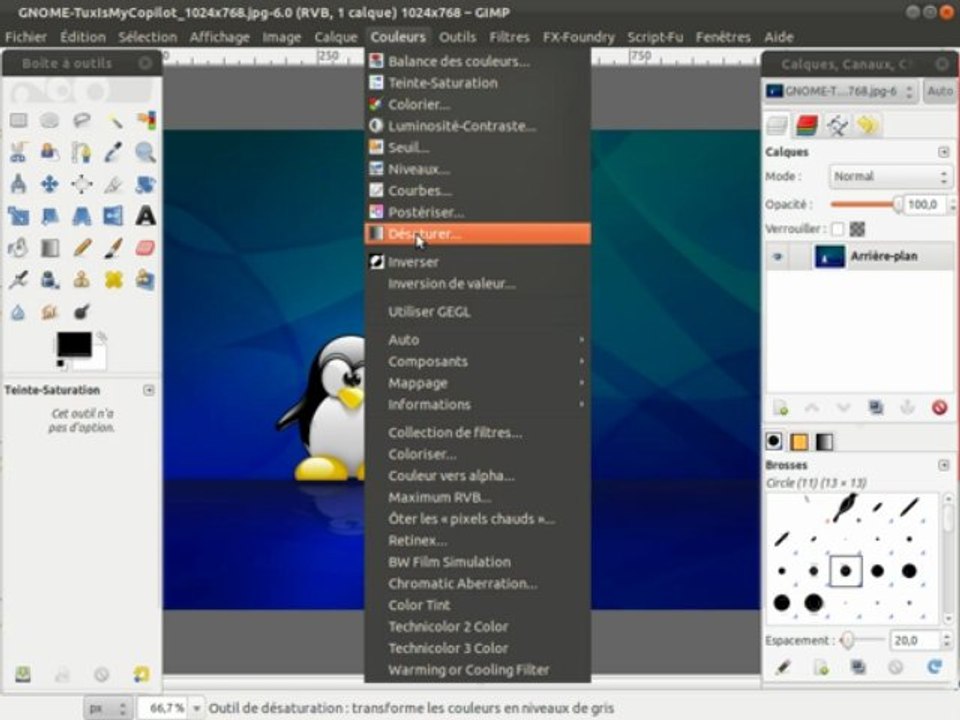Select the Zoom magnifier tool
The image size is (960, 720).
coord(145,152)
